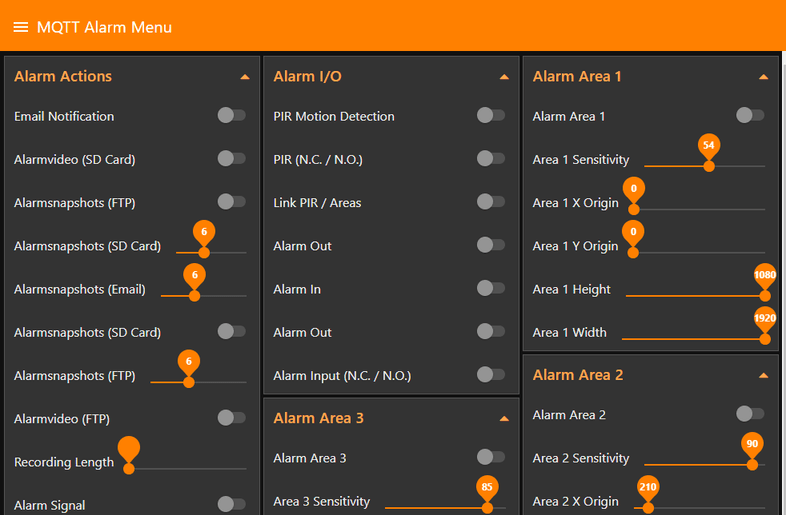Viewport: 786px width, 515px height.
Task: Collapse the Alarm Area 3 panel
Action: click(x=504, y=419)
